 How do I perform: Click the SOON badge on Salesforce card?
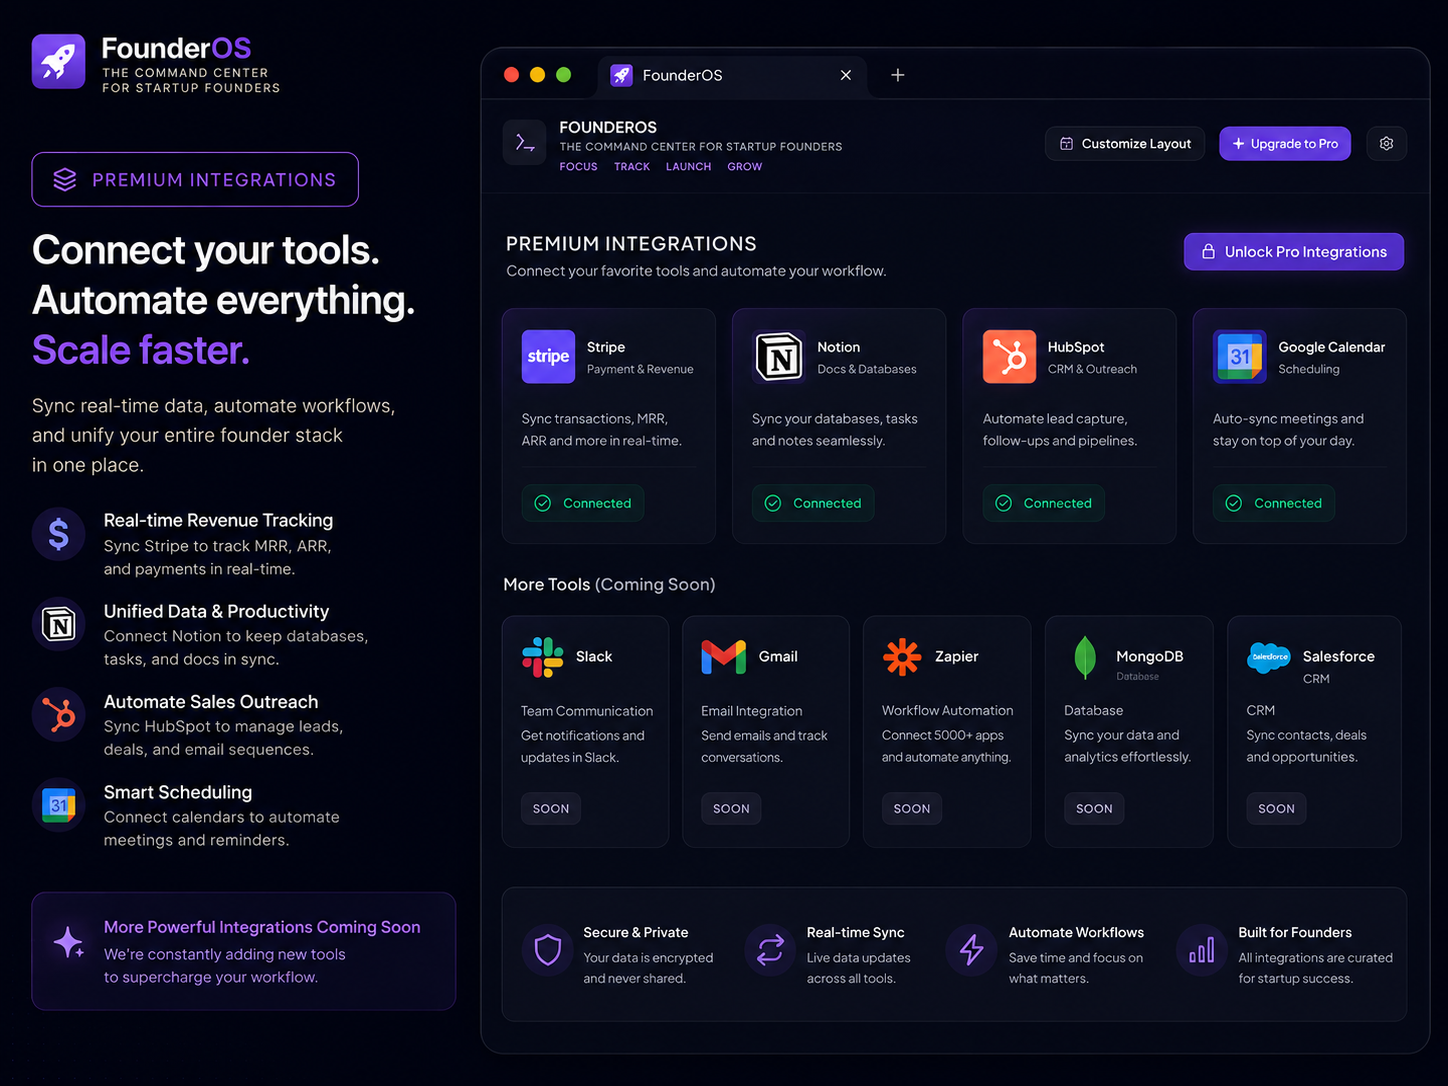click(x=1276, y=808)
